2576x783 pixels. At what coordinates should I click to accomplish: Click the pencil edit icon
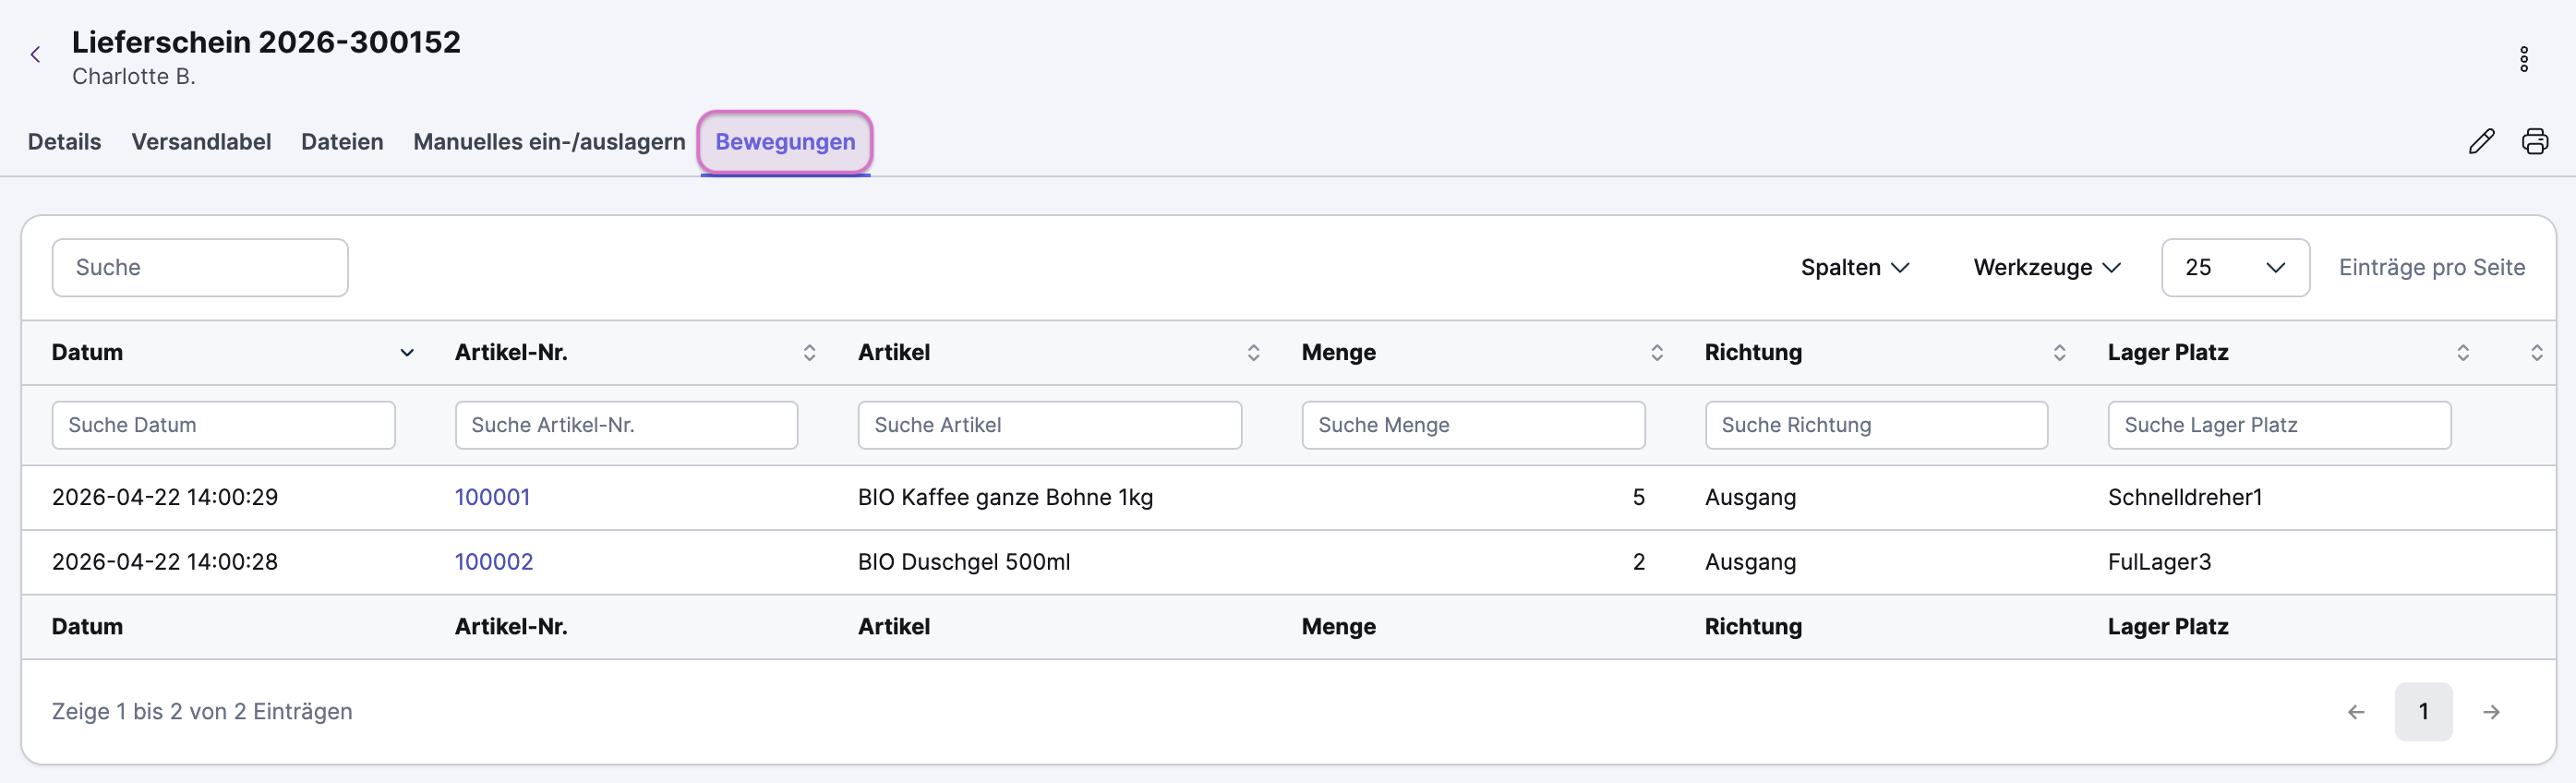pyautogui.click(x=2480, y=142)
